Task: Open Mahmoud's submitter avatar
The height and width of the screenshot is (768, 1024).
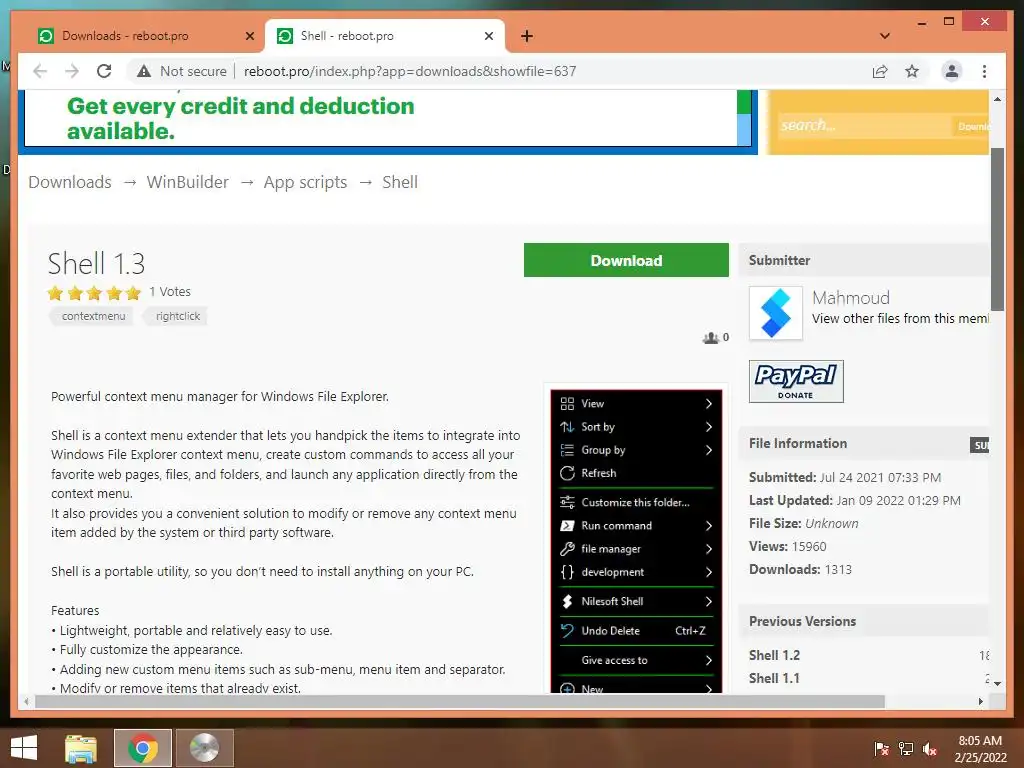Action: tap(775, 313)
